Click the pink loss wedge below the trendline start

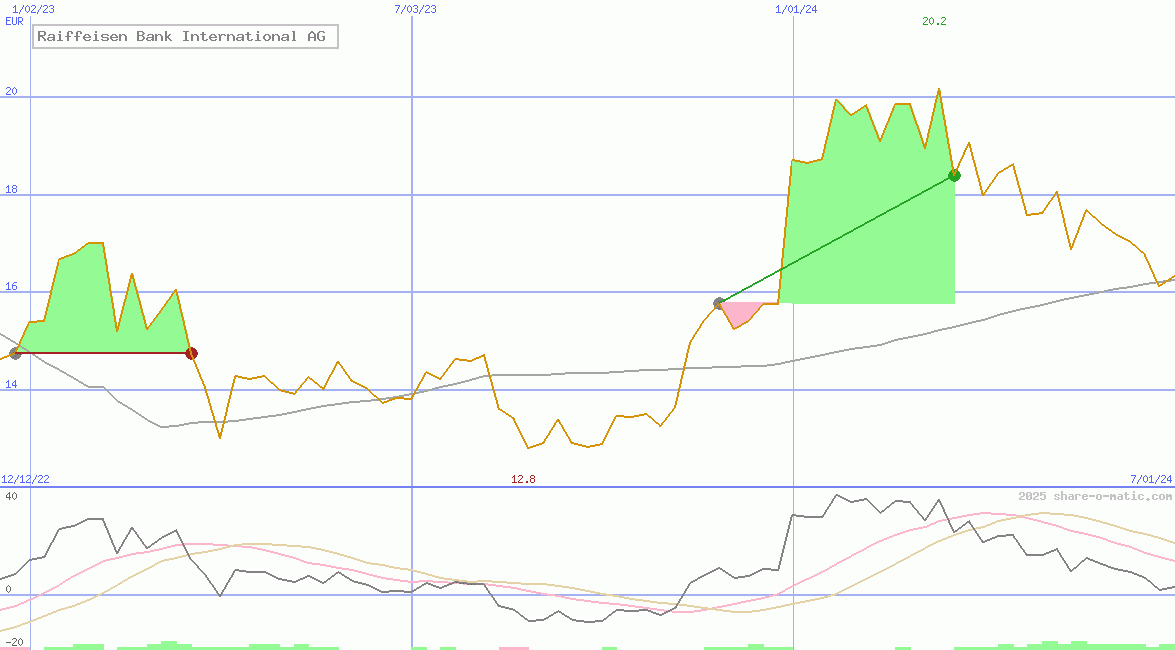point(740,312)
